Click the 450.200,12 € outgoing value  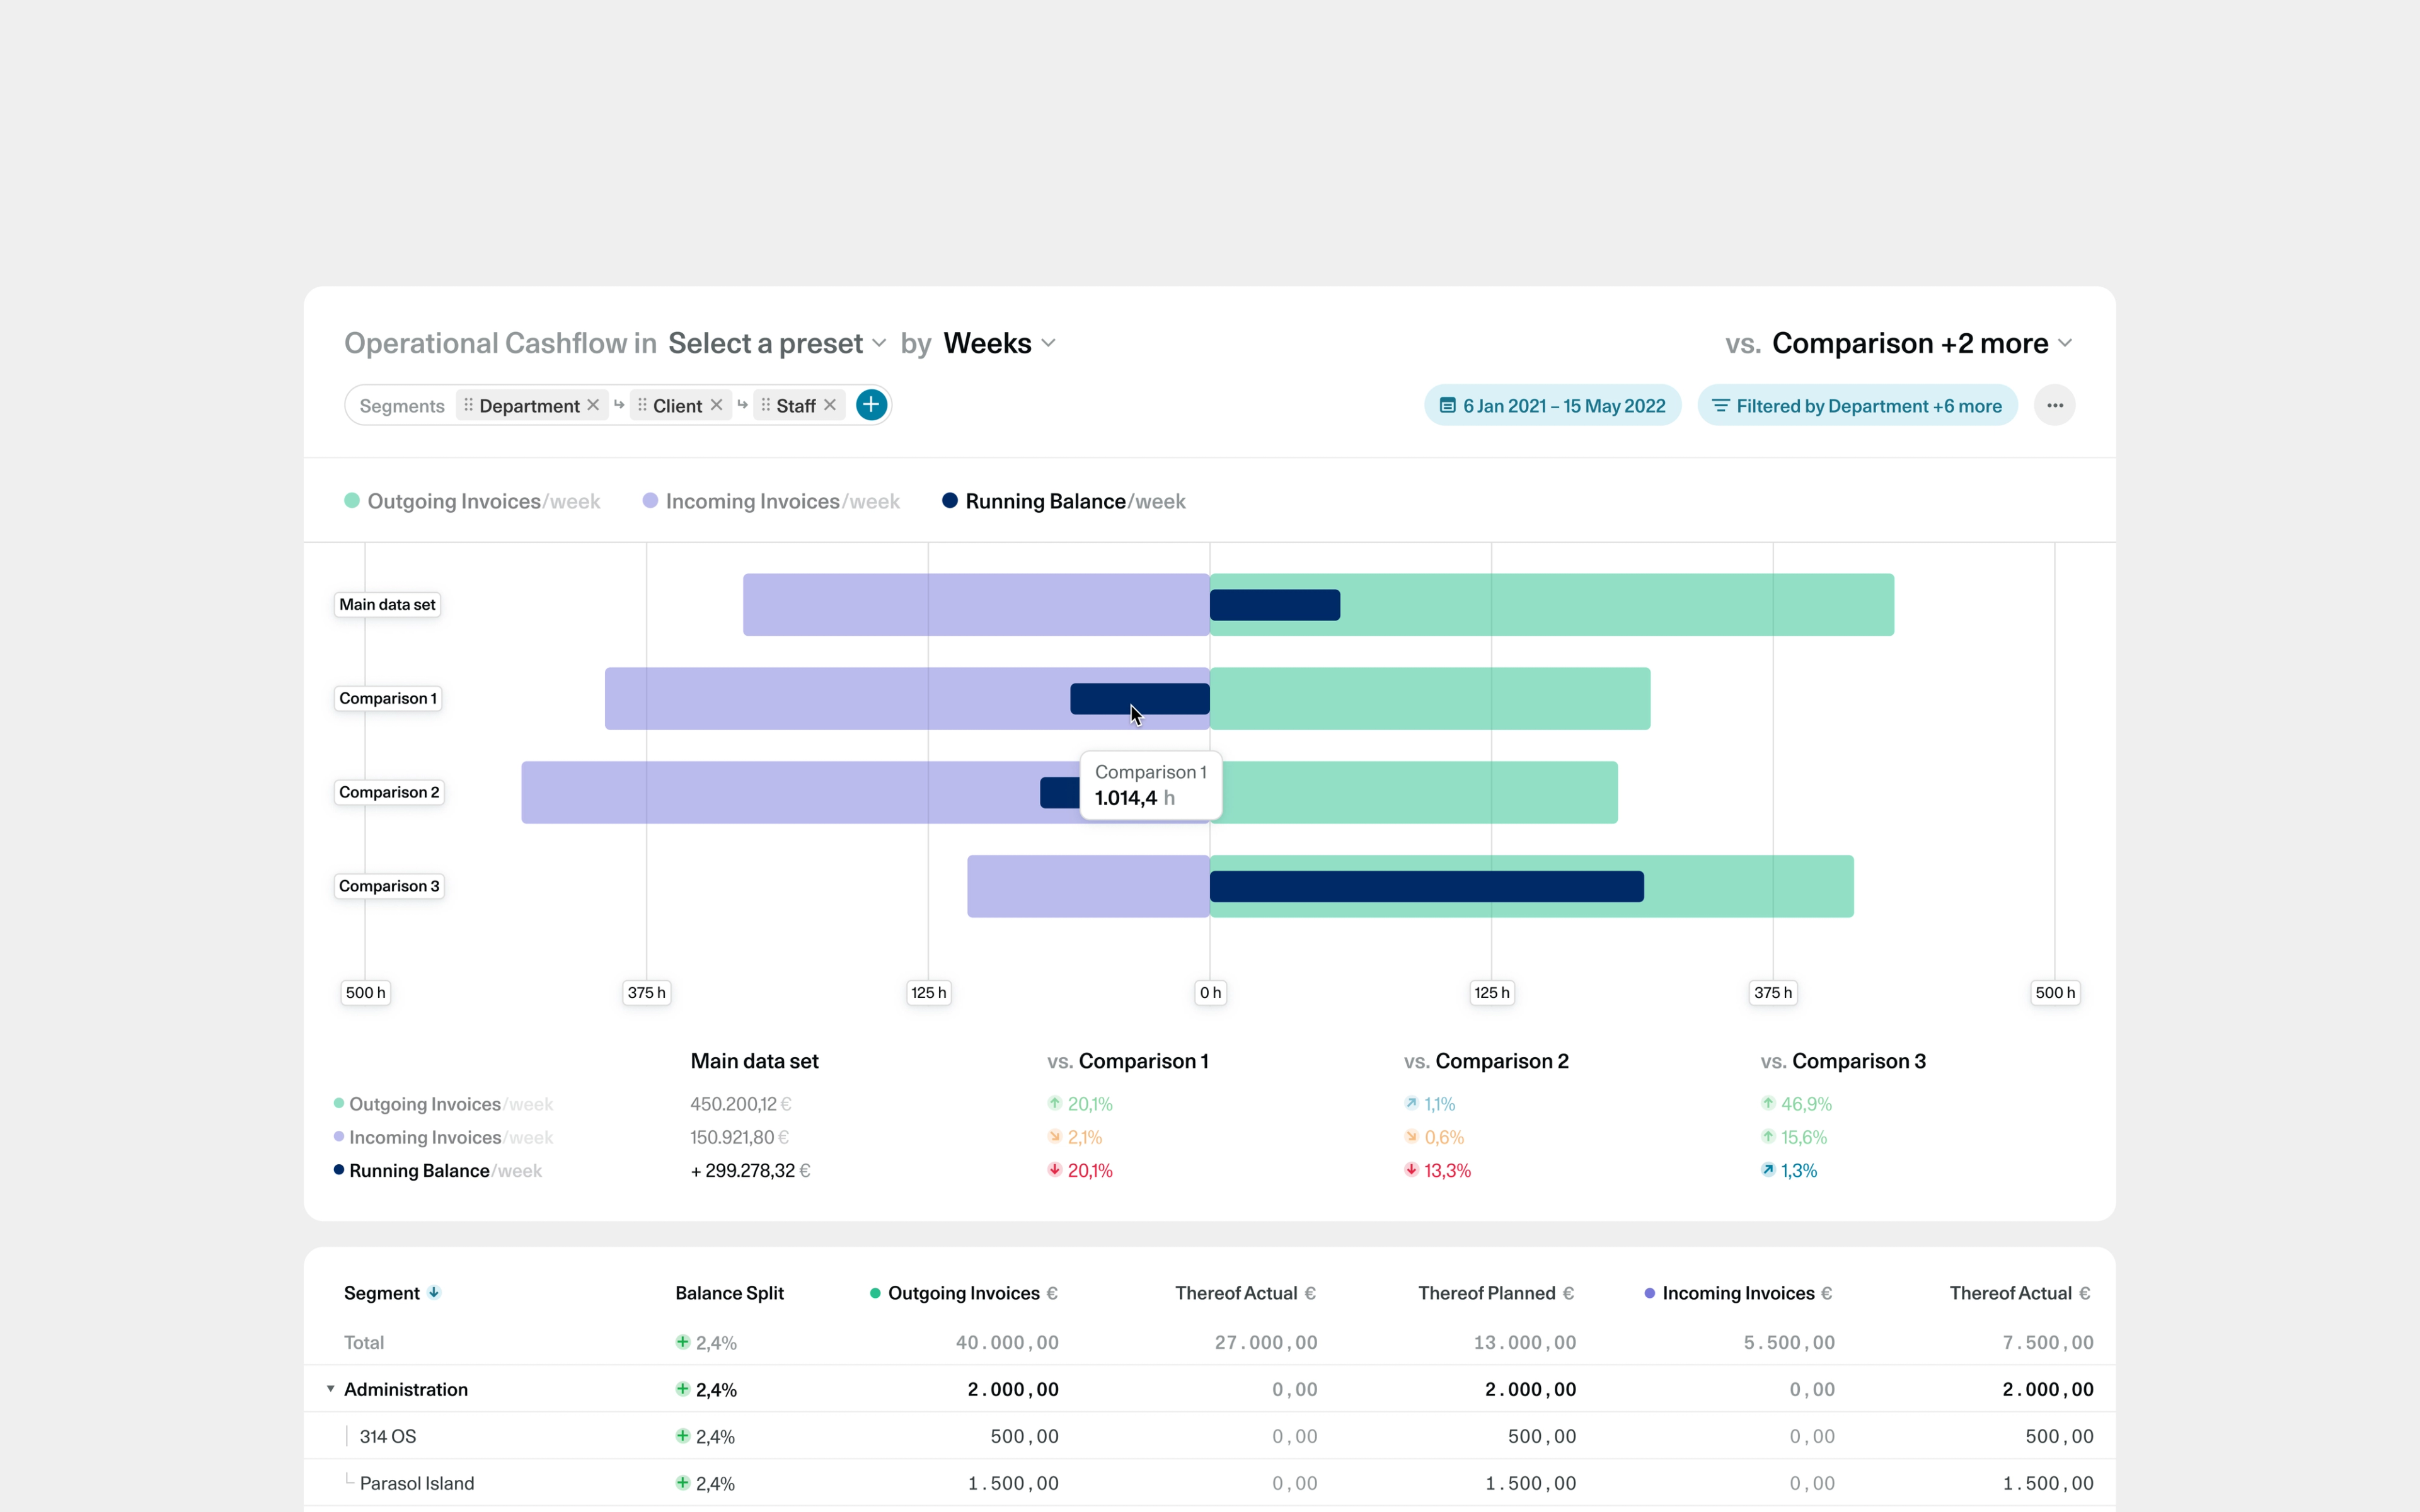(741, 1104)
